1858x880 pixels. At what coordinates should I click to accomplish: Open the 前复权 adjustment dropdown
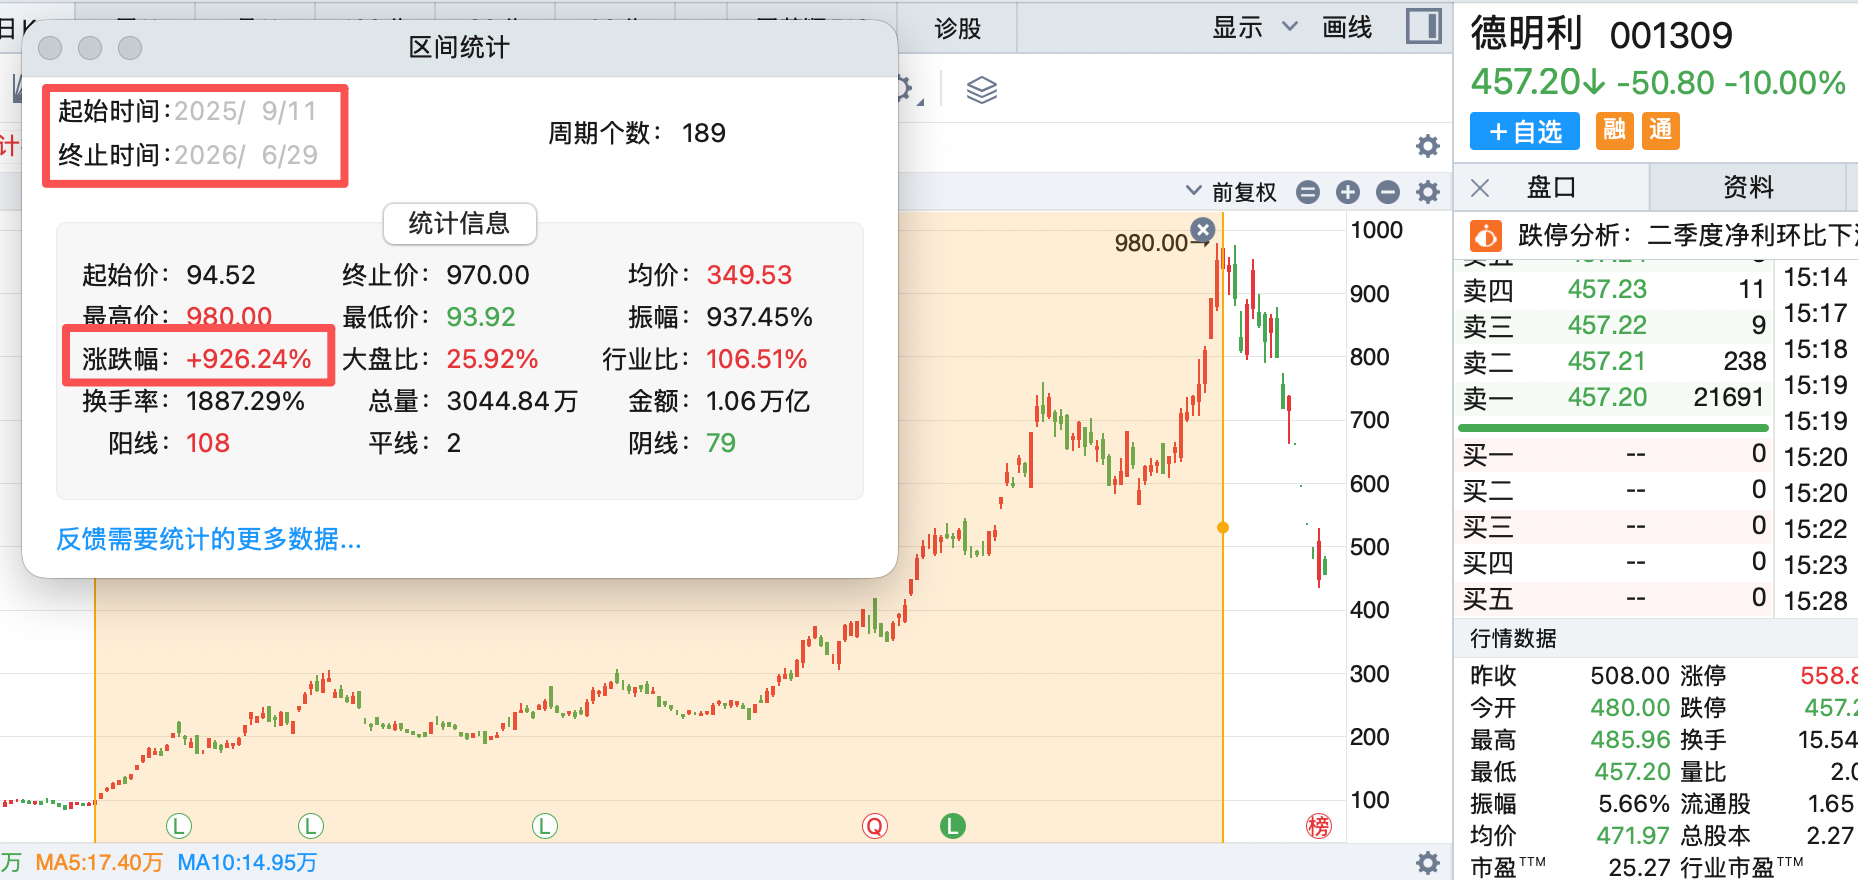click(1231, 192)
